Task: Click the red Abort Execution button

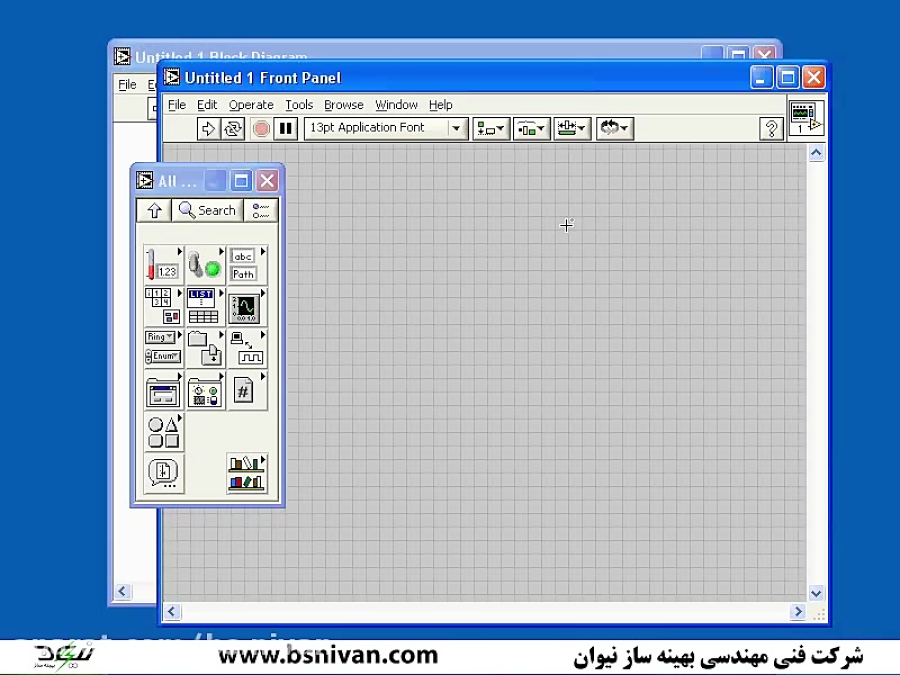Action: (261, 129)
